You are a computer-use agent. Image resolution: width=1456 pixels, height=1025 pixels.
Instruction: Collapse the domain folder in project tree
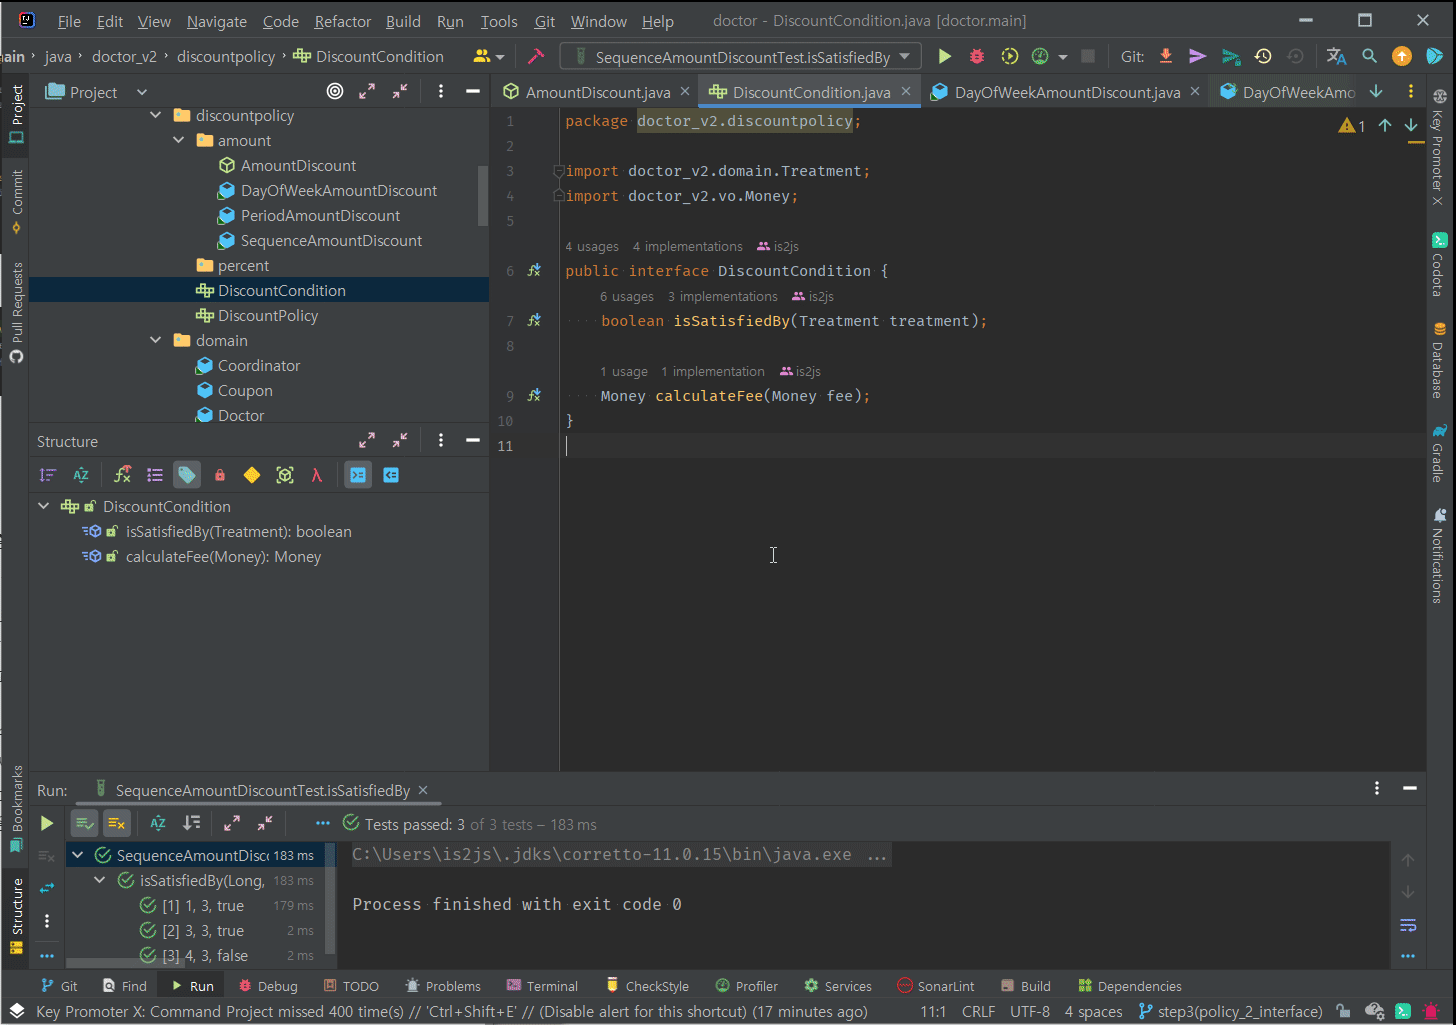point(156,341)
